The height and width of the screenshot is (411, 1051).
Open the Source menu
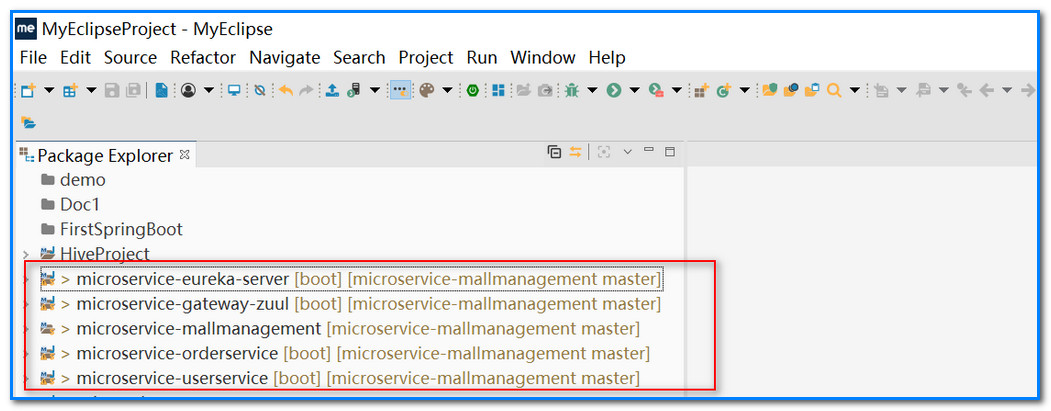click(x=130, y=58)
